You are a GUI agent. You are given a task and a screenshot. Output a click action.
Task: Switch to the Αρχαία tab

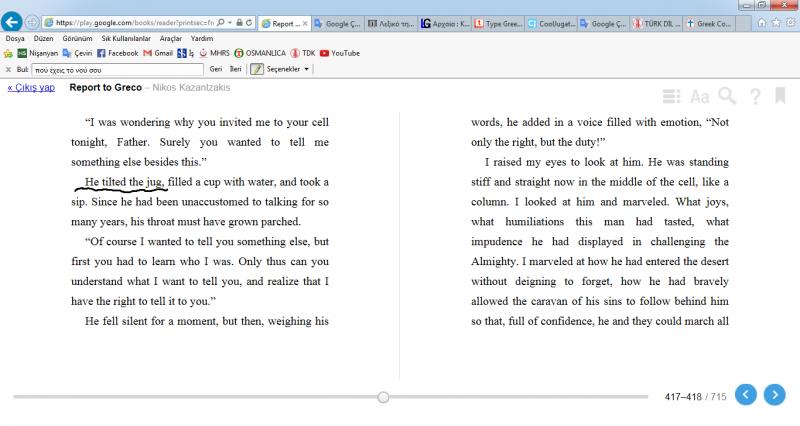click(x=445, y=23)
